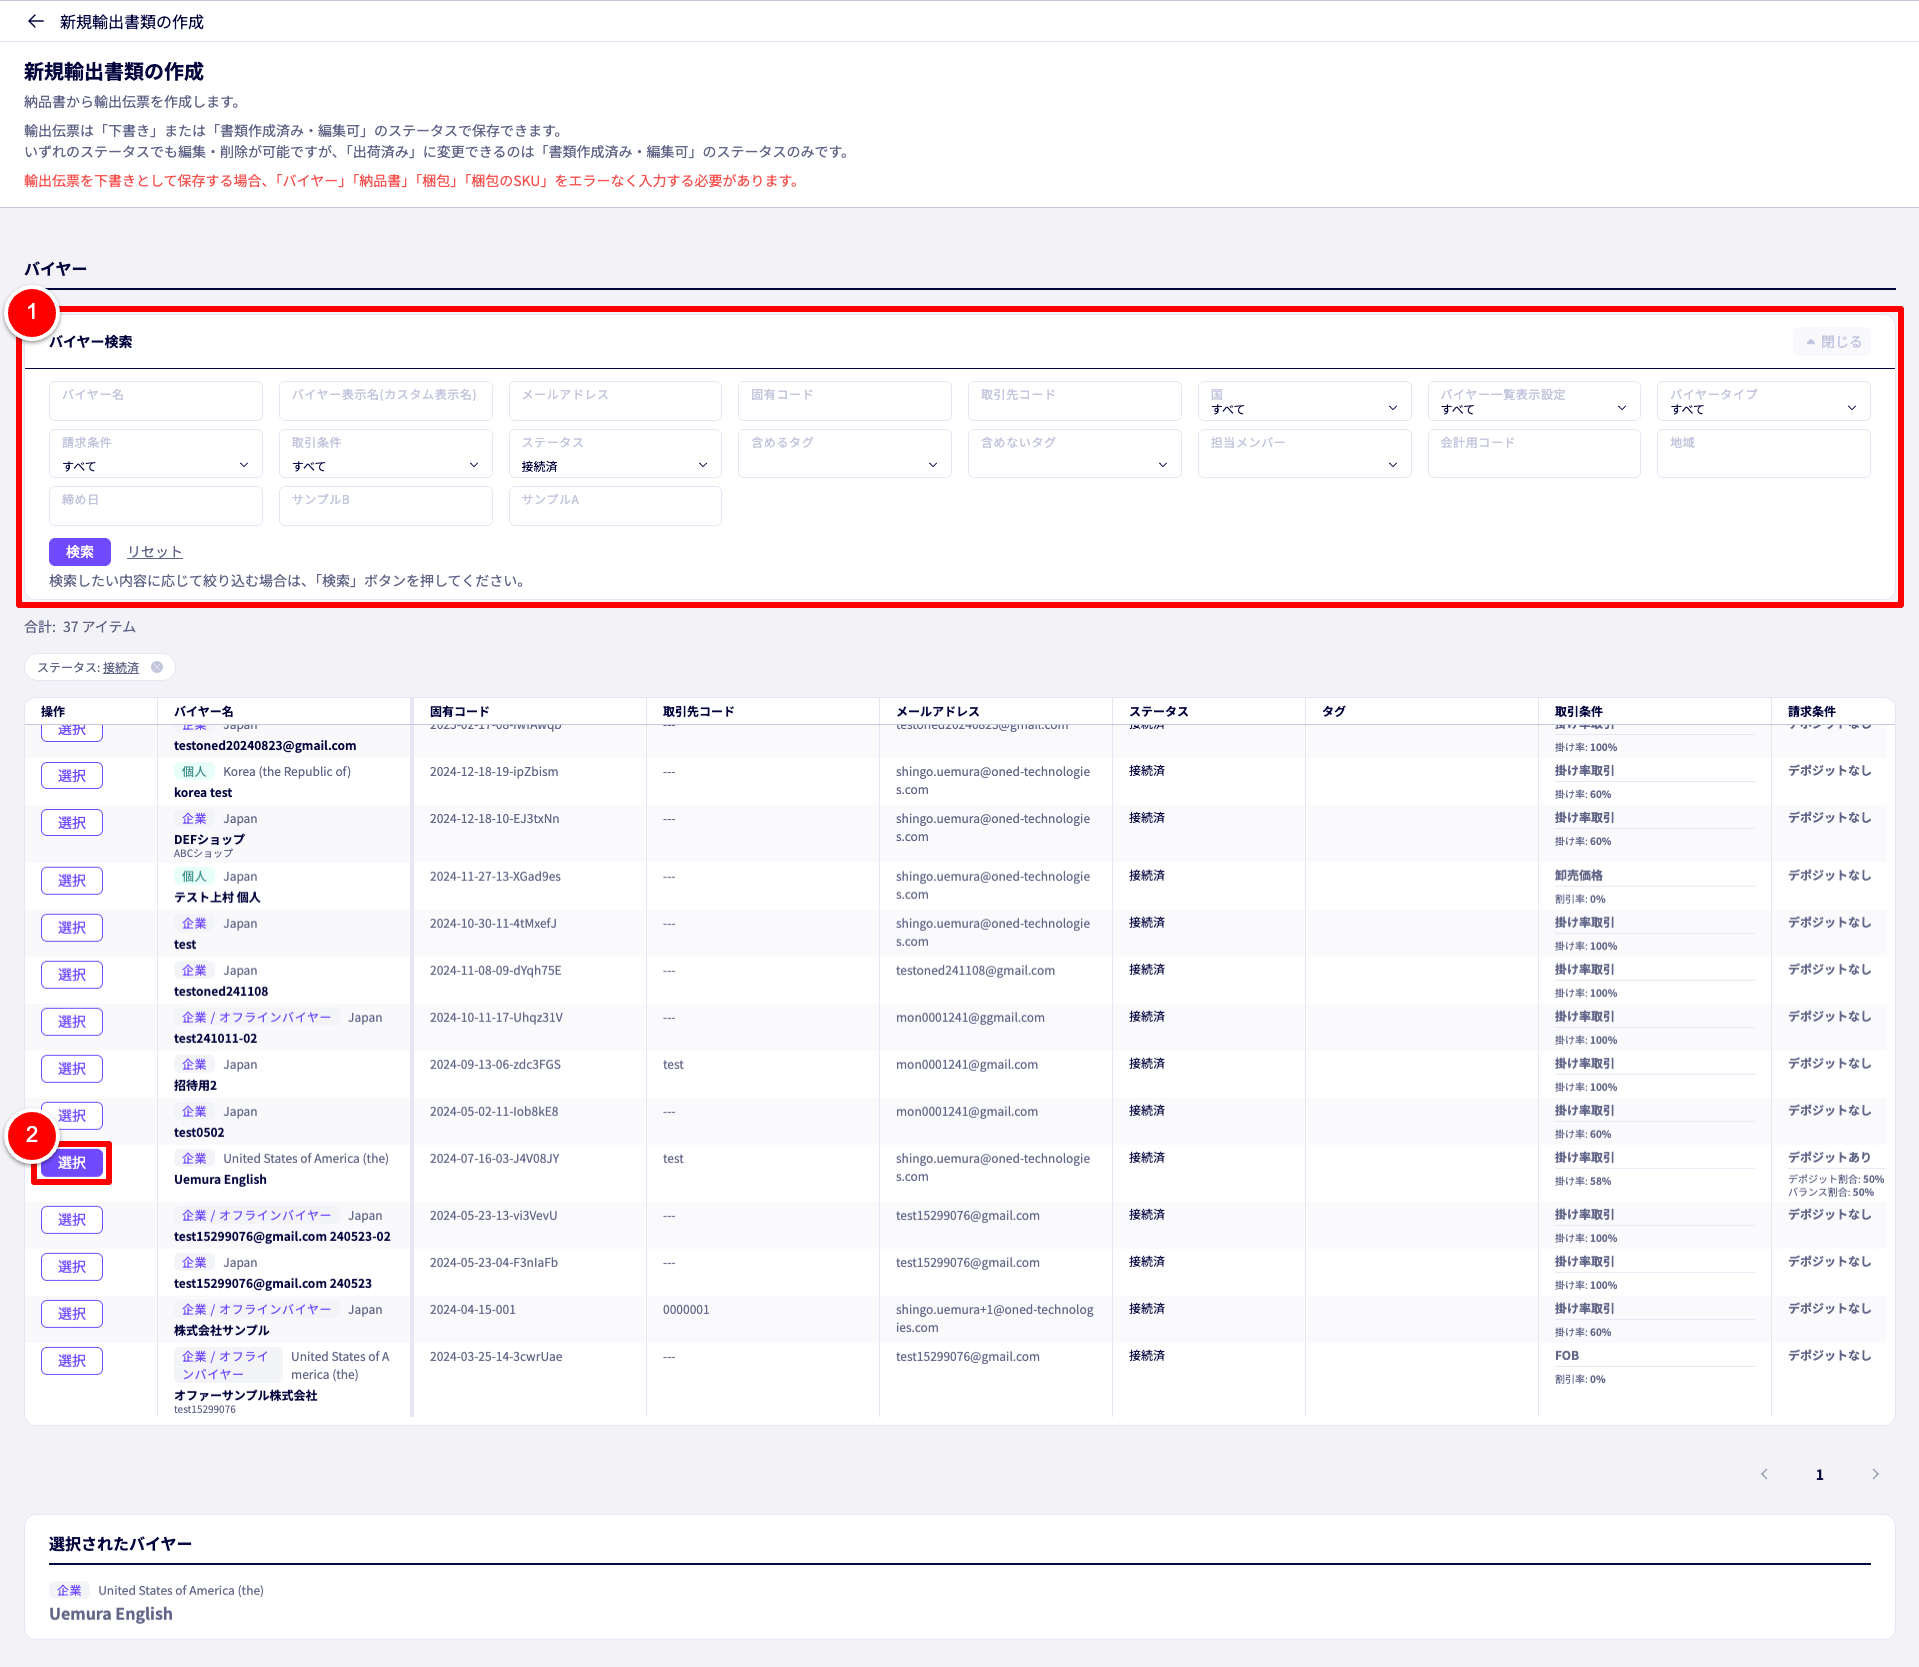Click the back arrow icon

tap(36, 21)
